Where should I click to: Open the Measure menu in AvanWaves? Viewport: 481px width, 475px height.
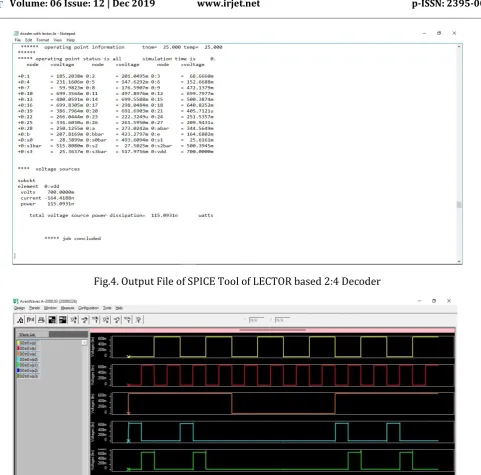point(67,308)
